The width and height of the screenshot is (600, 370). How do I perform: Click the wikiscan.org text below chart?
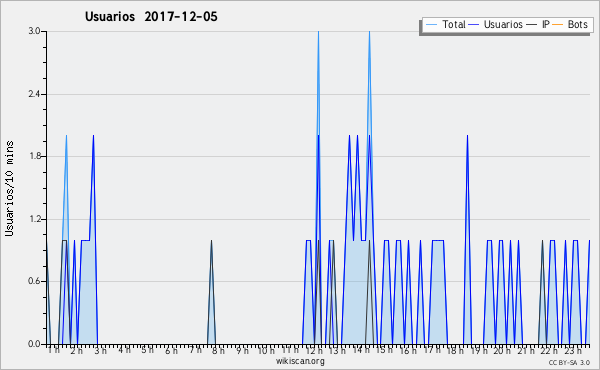coord(300,361)
